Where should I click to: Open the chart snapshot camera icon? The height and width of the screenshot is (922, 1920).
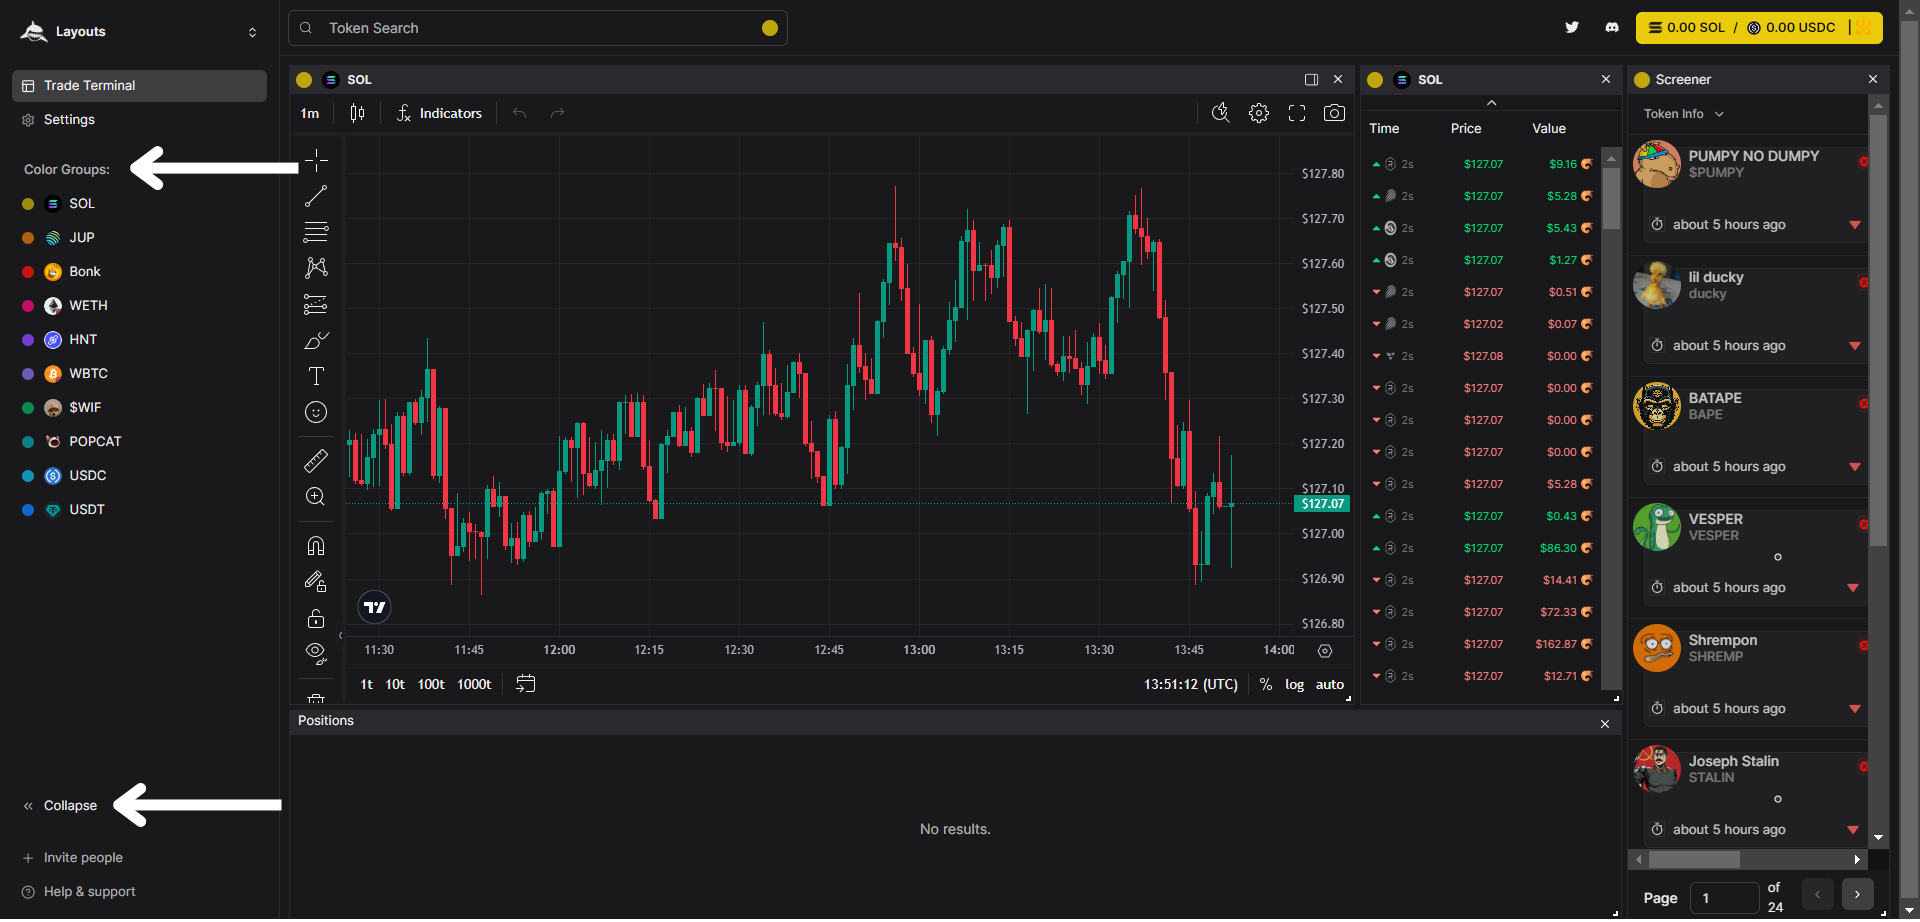click(x=1334, y=113)
